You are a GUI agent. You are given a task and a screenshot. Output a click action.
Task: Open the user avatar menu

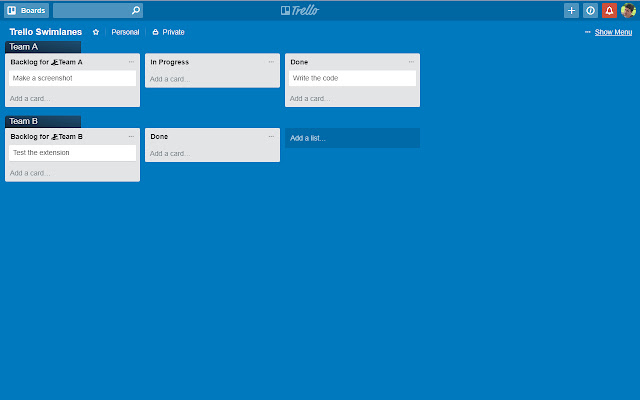click(628, 11)
